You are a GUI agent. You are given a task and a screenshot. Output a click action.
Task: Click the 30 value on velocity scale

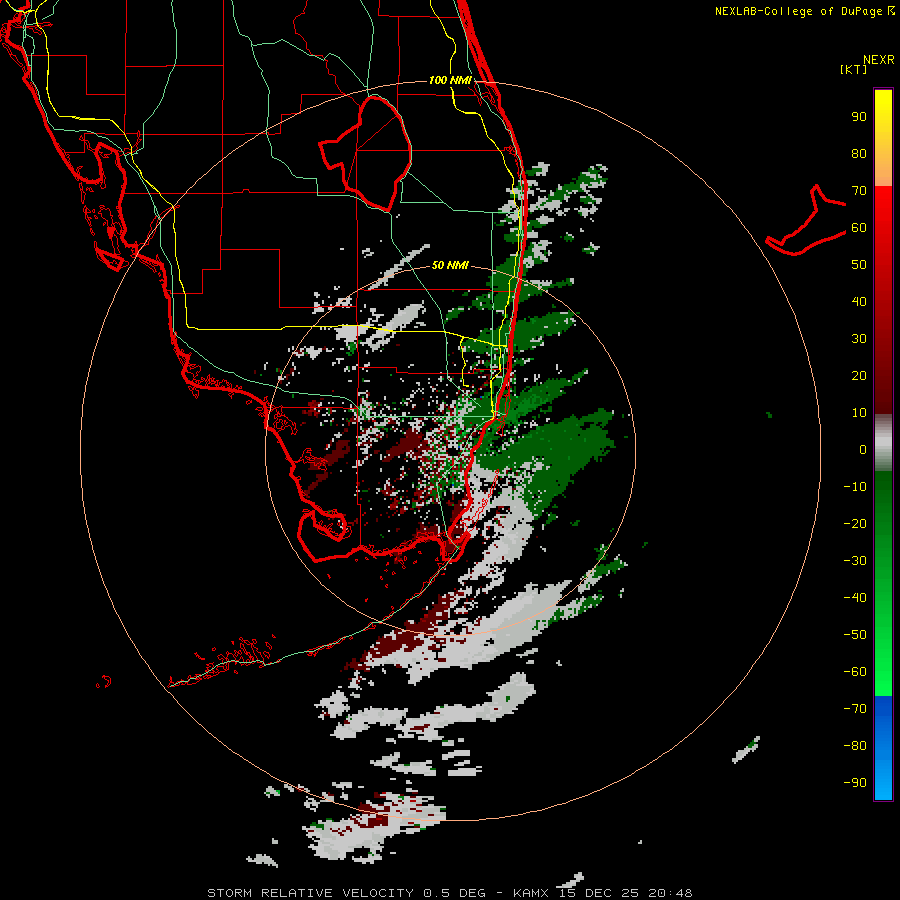pyautogui.click(x=859, y=339)
